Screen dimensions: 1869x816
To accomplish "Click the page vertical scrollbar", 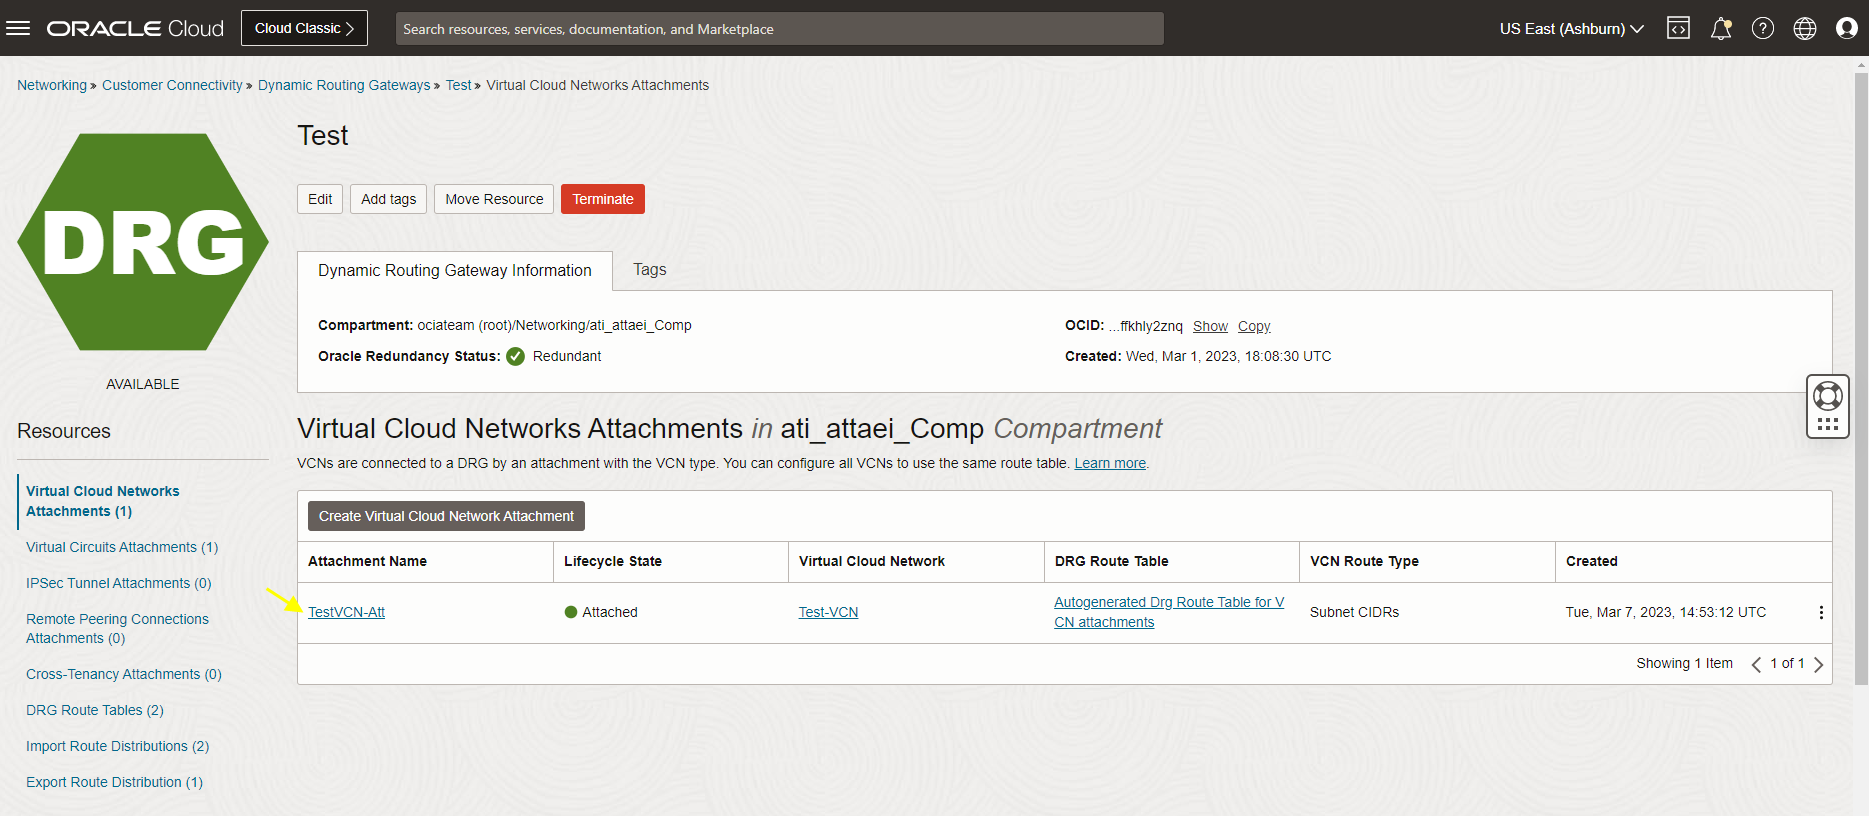I will (1861, 380).
